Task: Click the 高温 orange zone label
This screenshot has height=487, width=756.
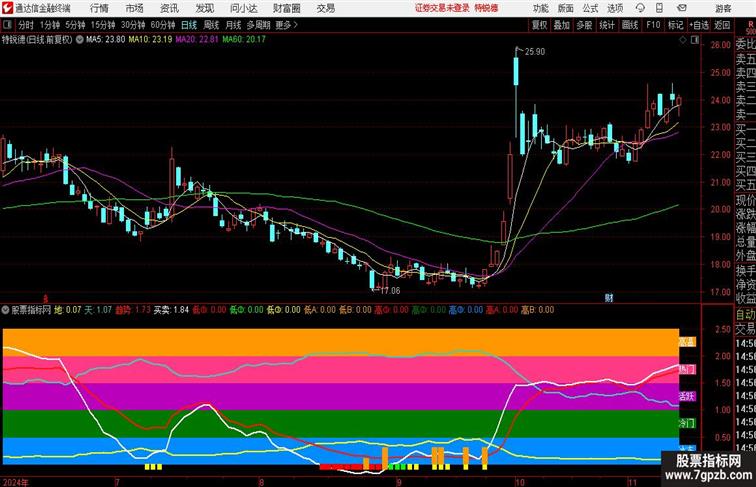Action: 687,342
